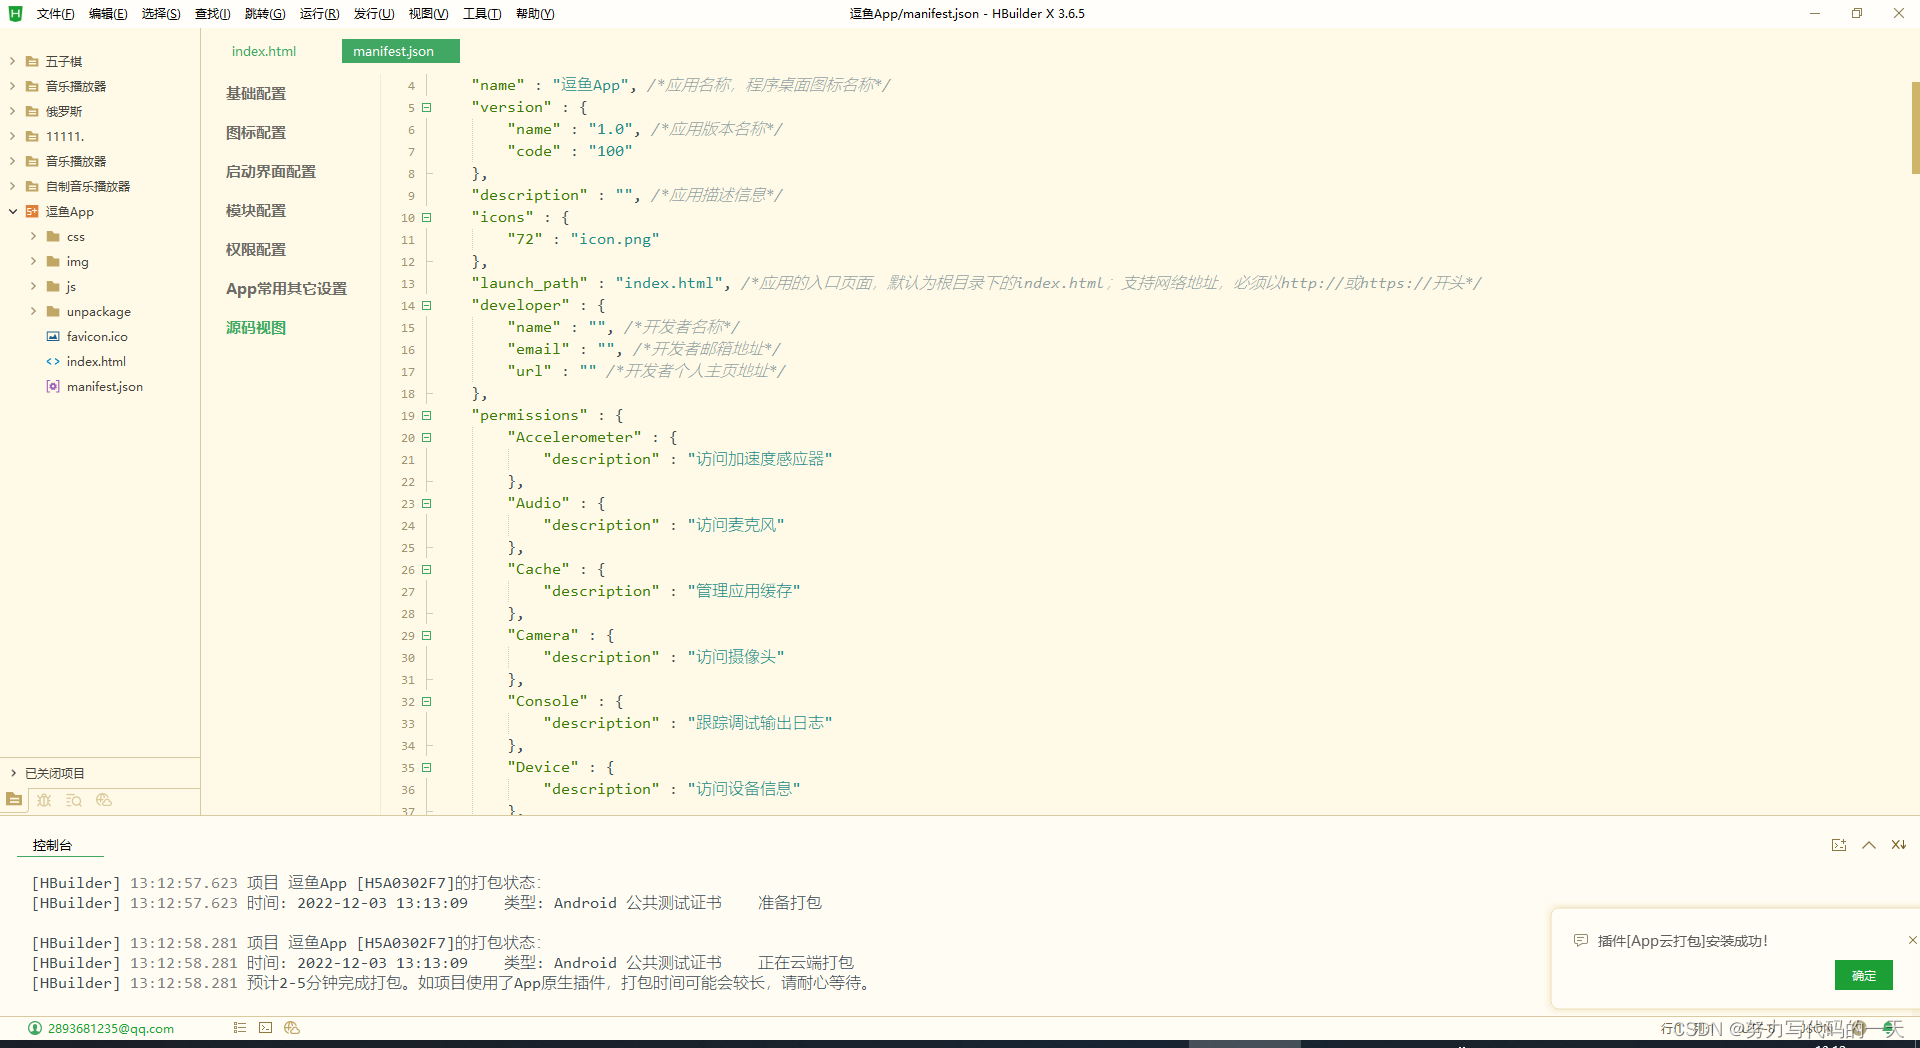
Task: Clear the console output with X-arrow icon
Action: click(x=1899, y=845)
